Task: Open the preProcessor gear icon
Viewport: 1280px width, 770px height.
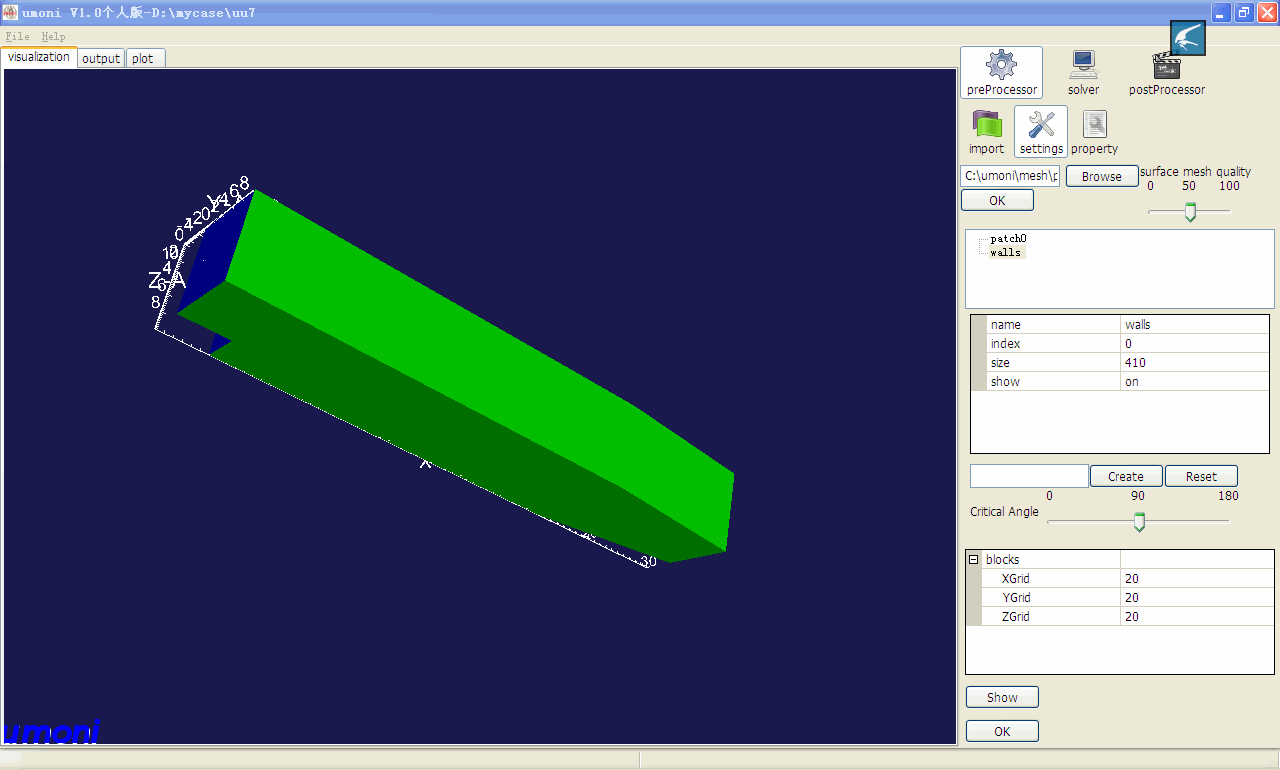Action: point(1001,66)
